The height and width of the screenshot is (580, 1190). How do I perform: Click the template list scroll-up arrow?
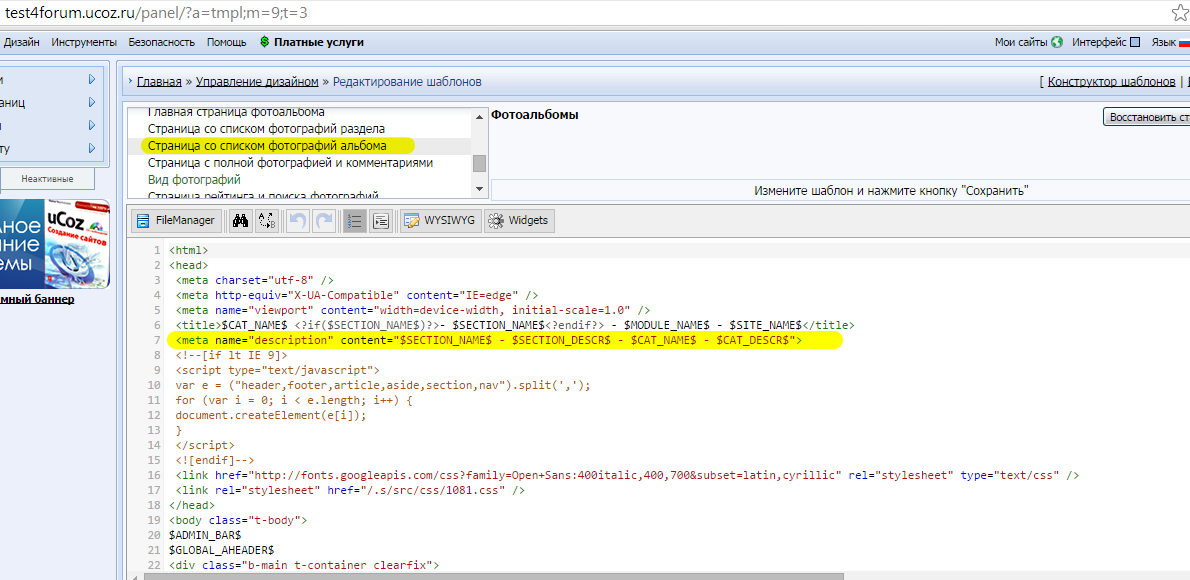click(479, 116)
